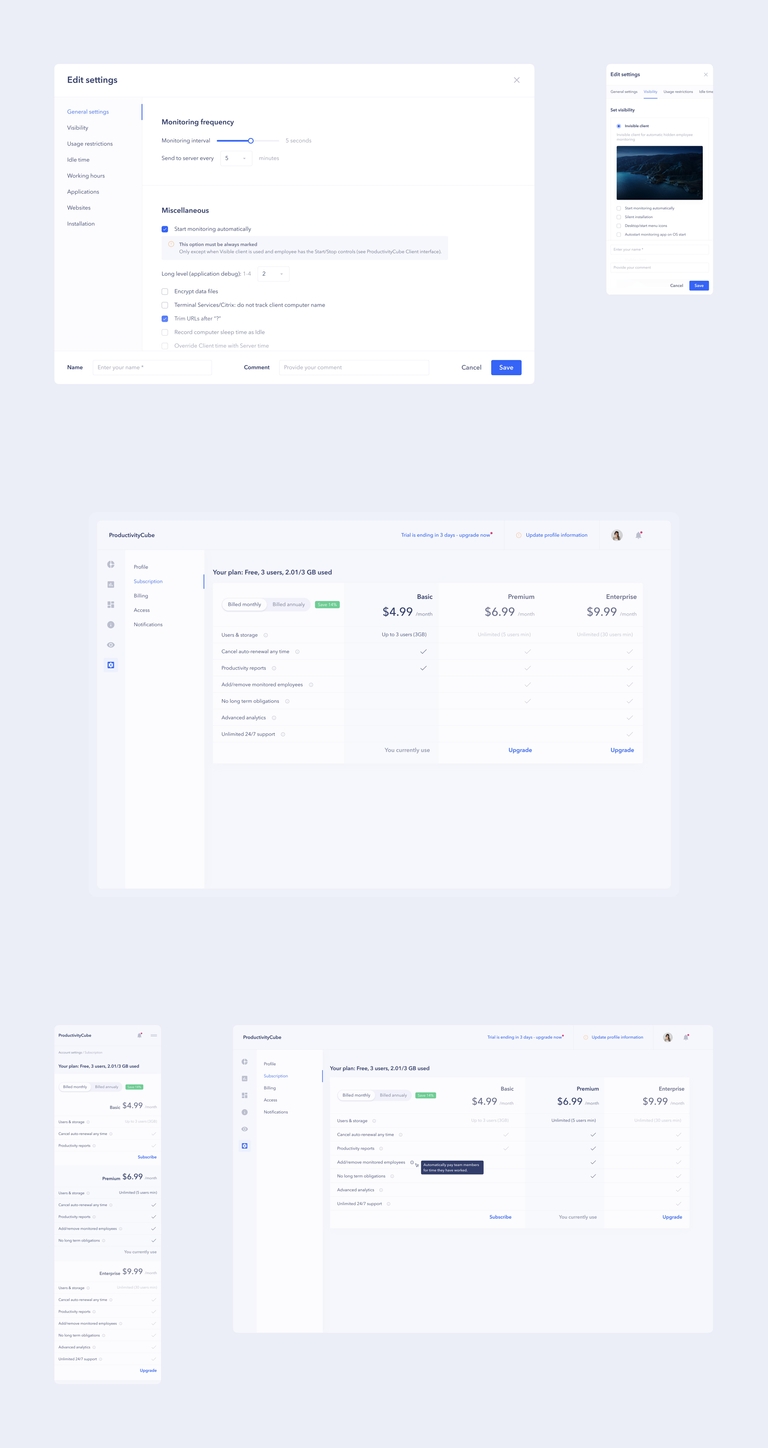Click Upgrade under Premium in middle window
The width and height of the screenshot is (768, 1448).
(520, 750)
